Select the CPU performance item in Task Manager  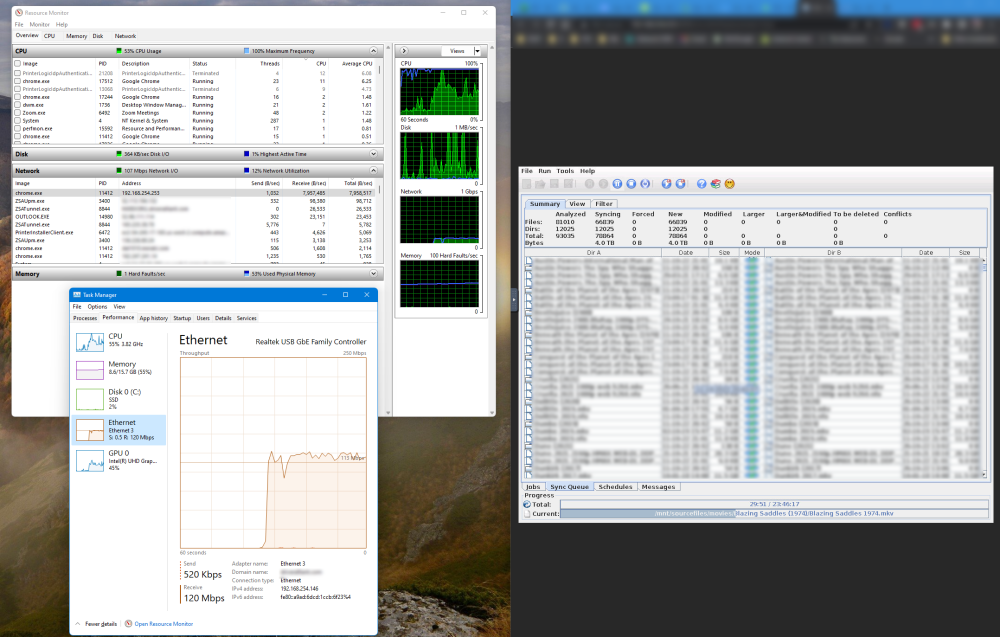pos(119,340)
